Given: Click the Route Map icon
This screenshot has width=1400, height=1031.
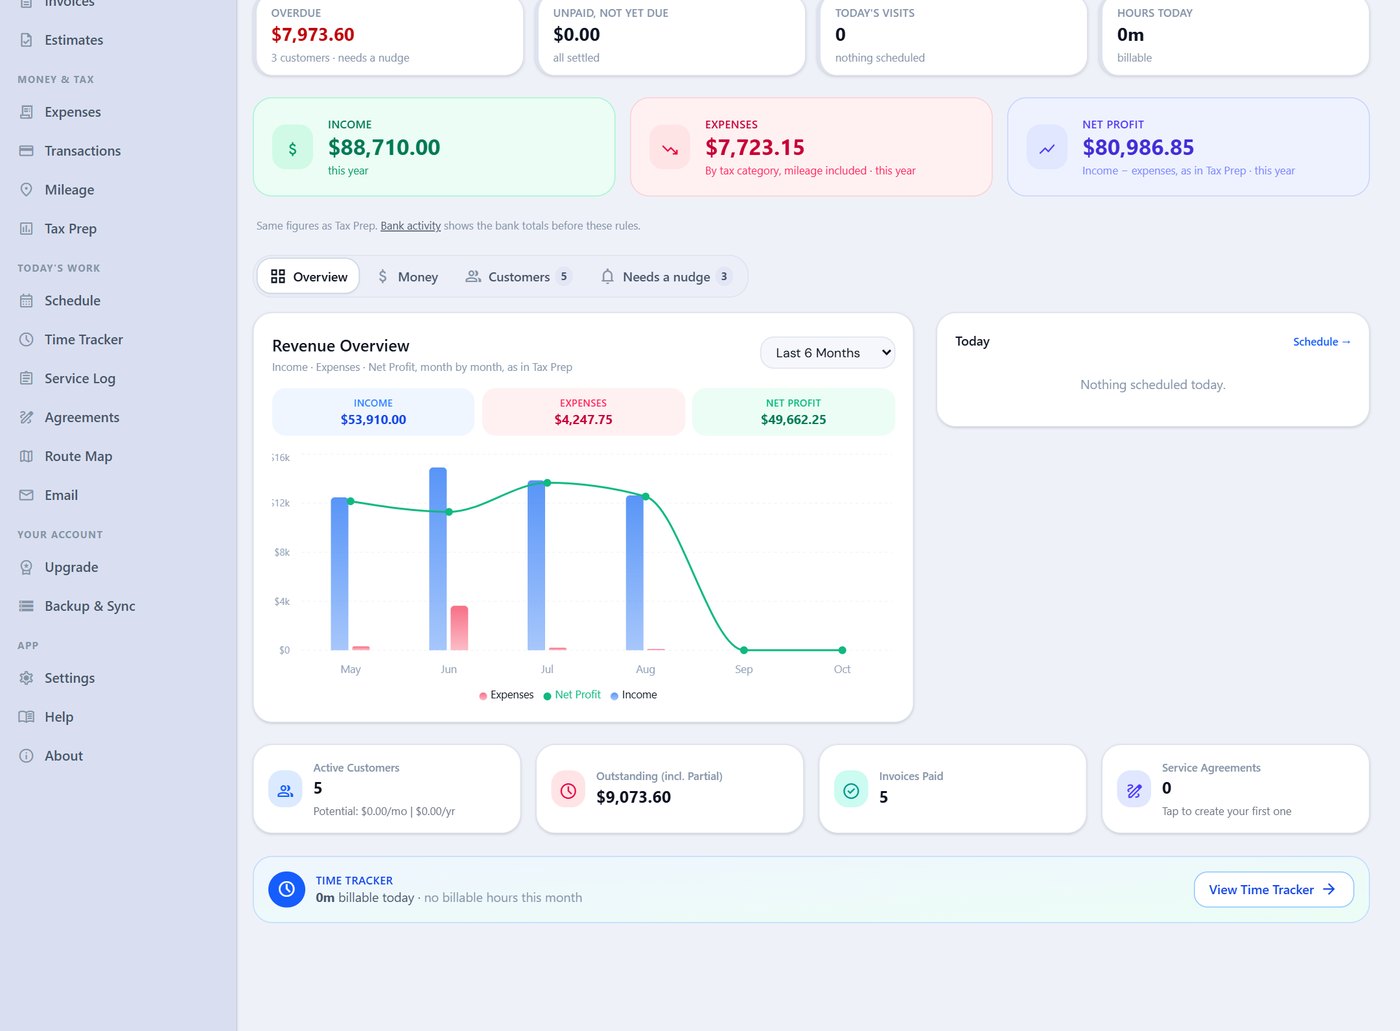Looking at the screenshot, I should pos(26,457).
